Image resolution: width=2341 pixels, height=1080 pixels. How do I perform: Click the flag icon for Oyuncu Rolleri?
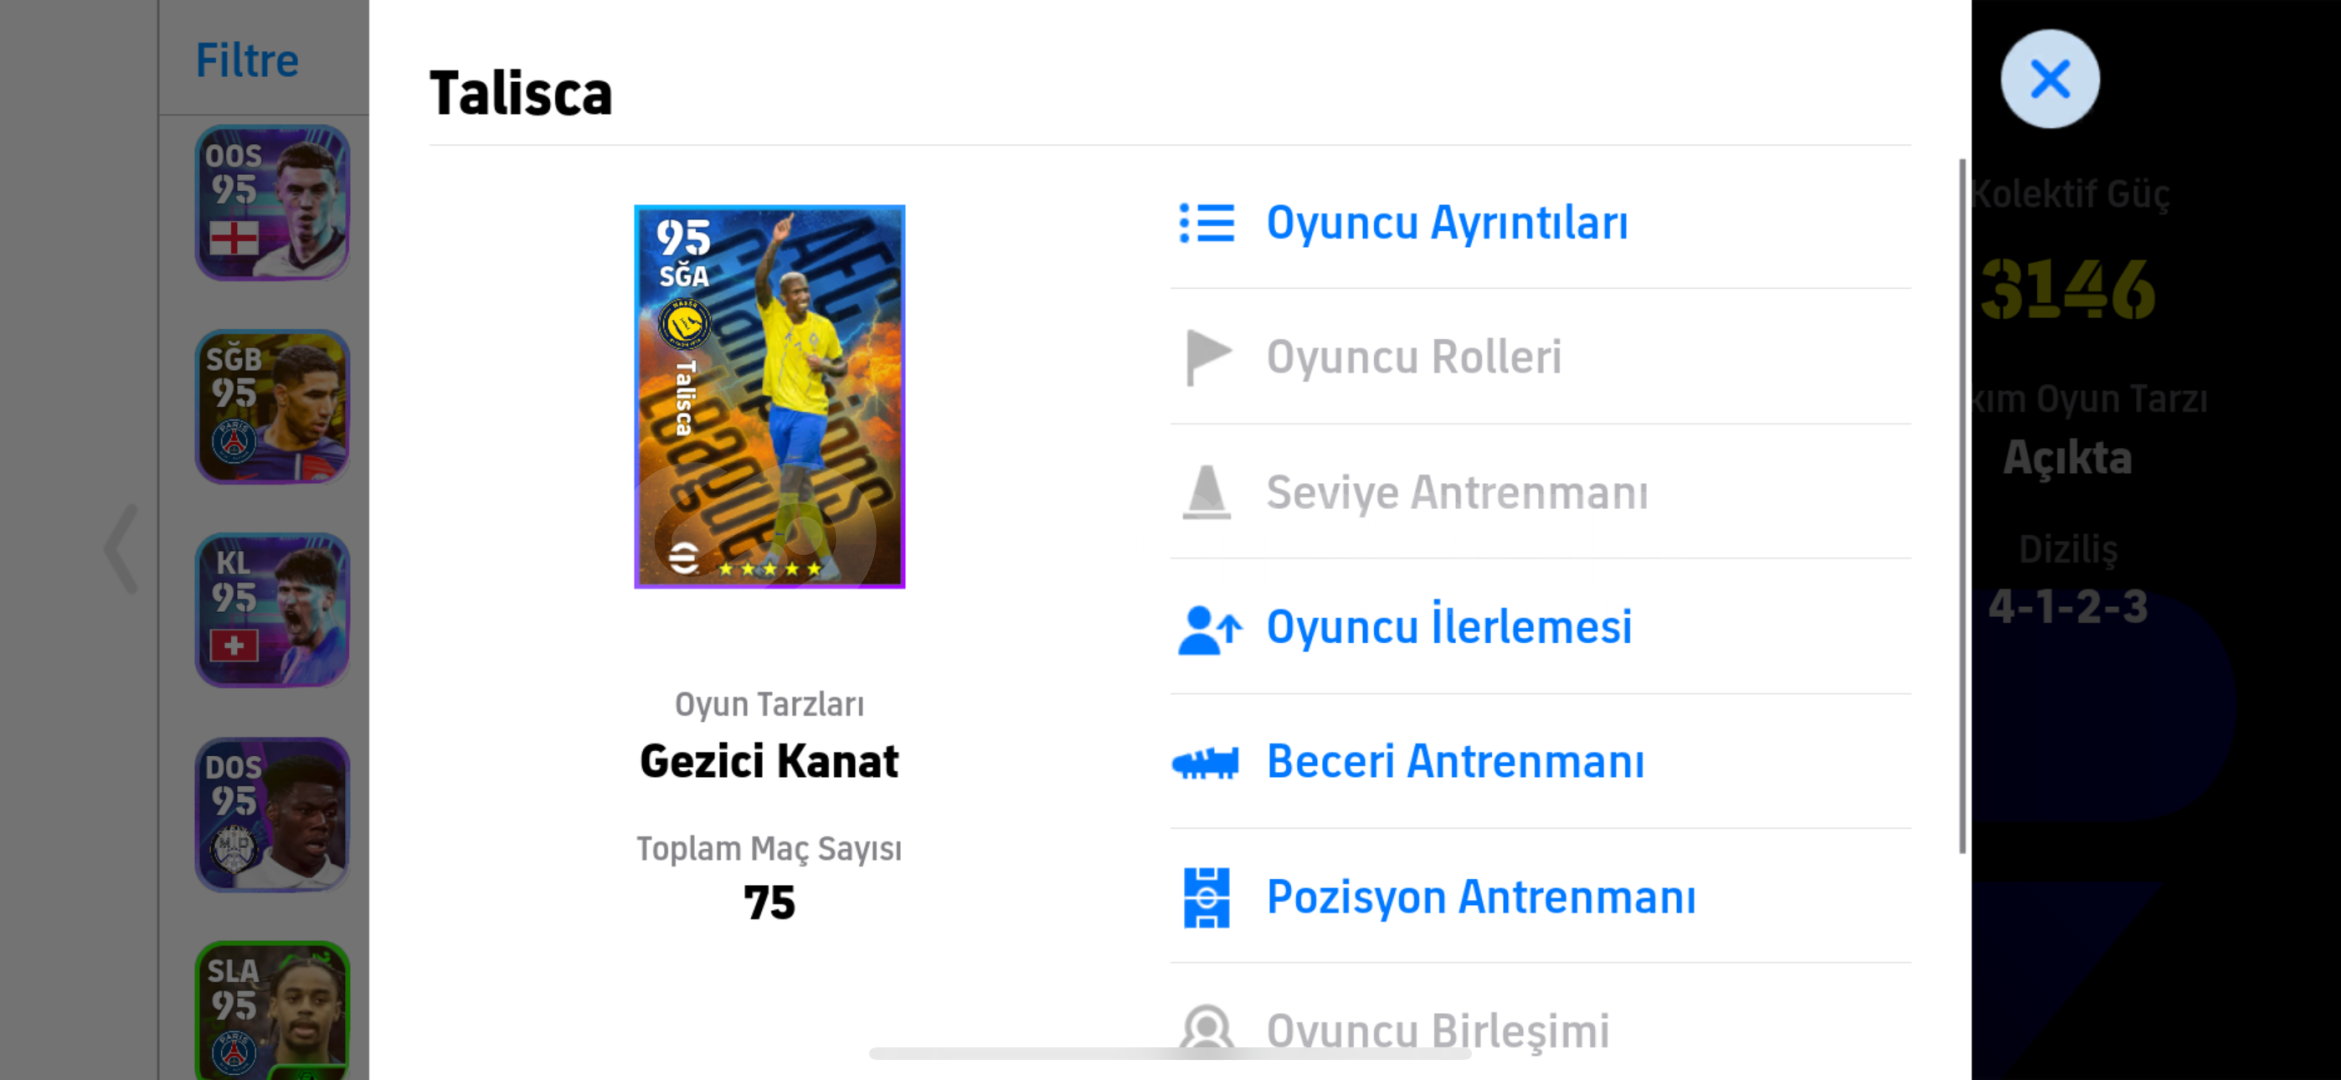pyautogui.click(x=1206, y=357)
